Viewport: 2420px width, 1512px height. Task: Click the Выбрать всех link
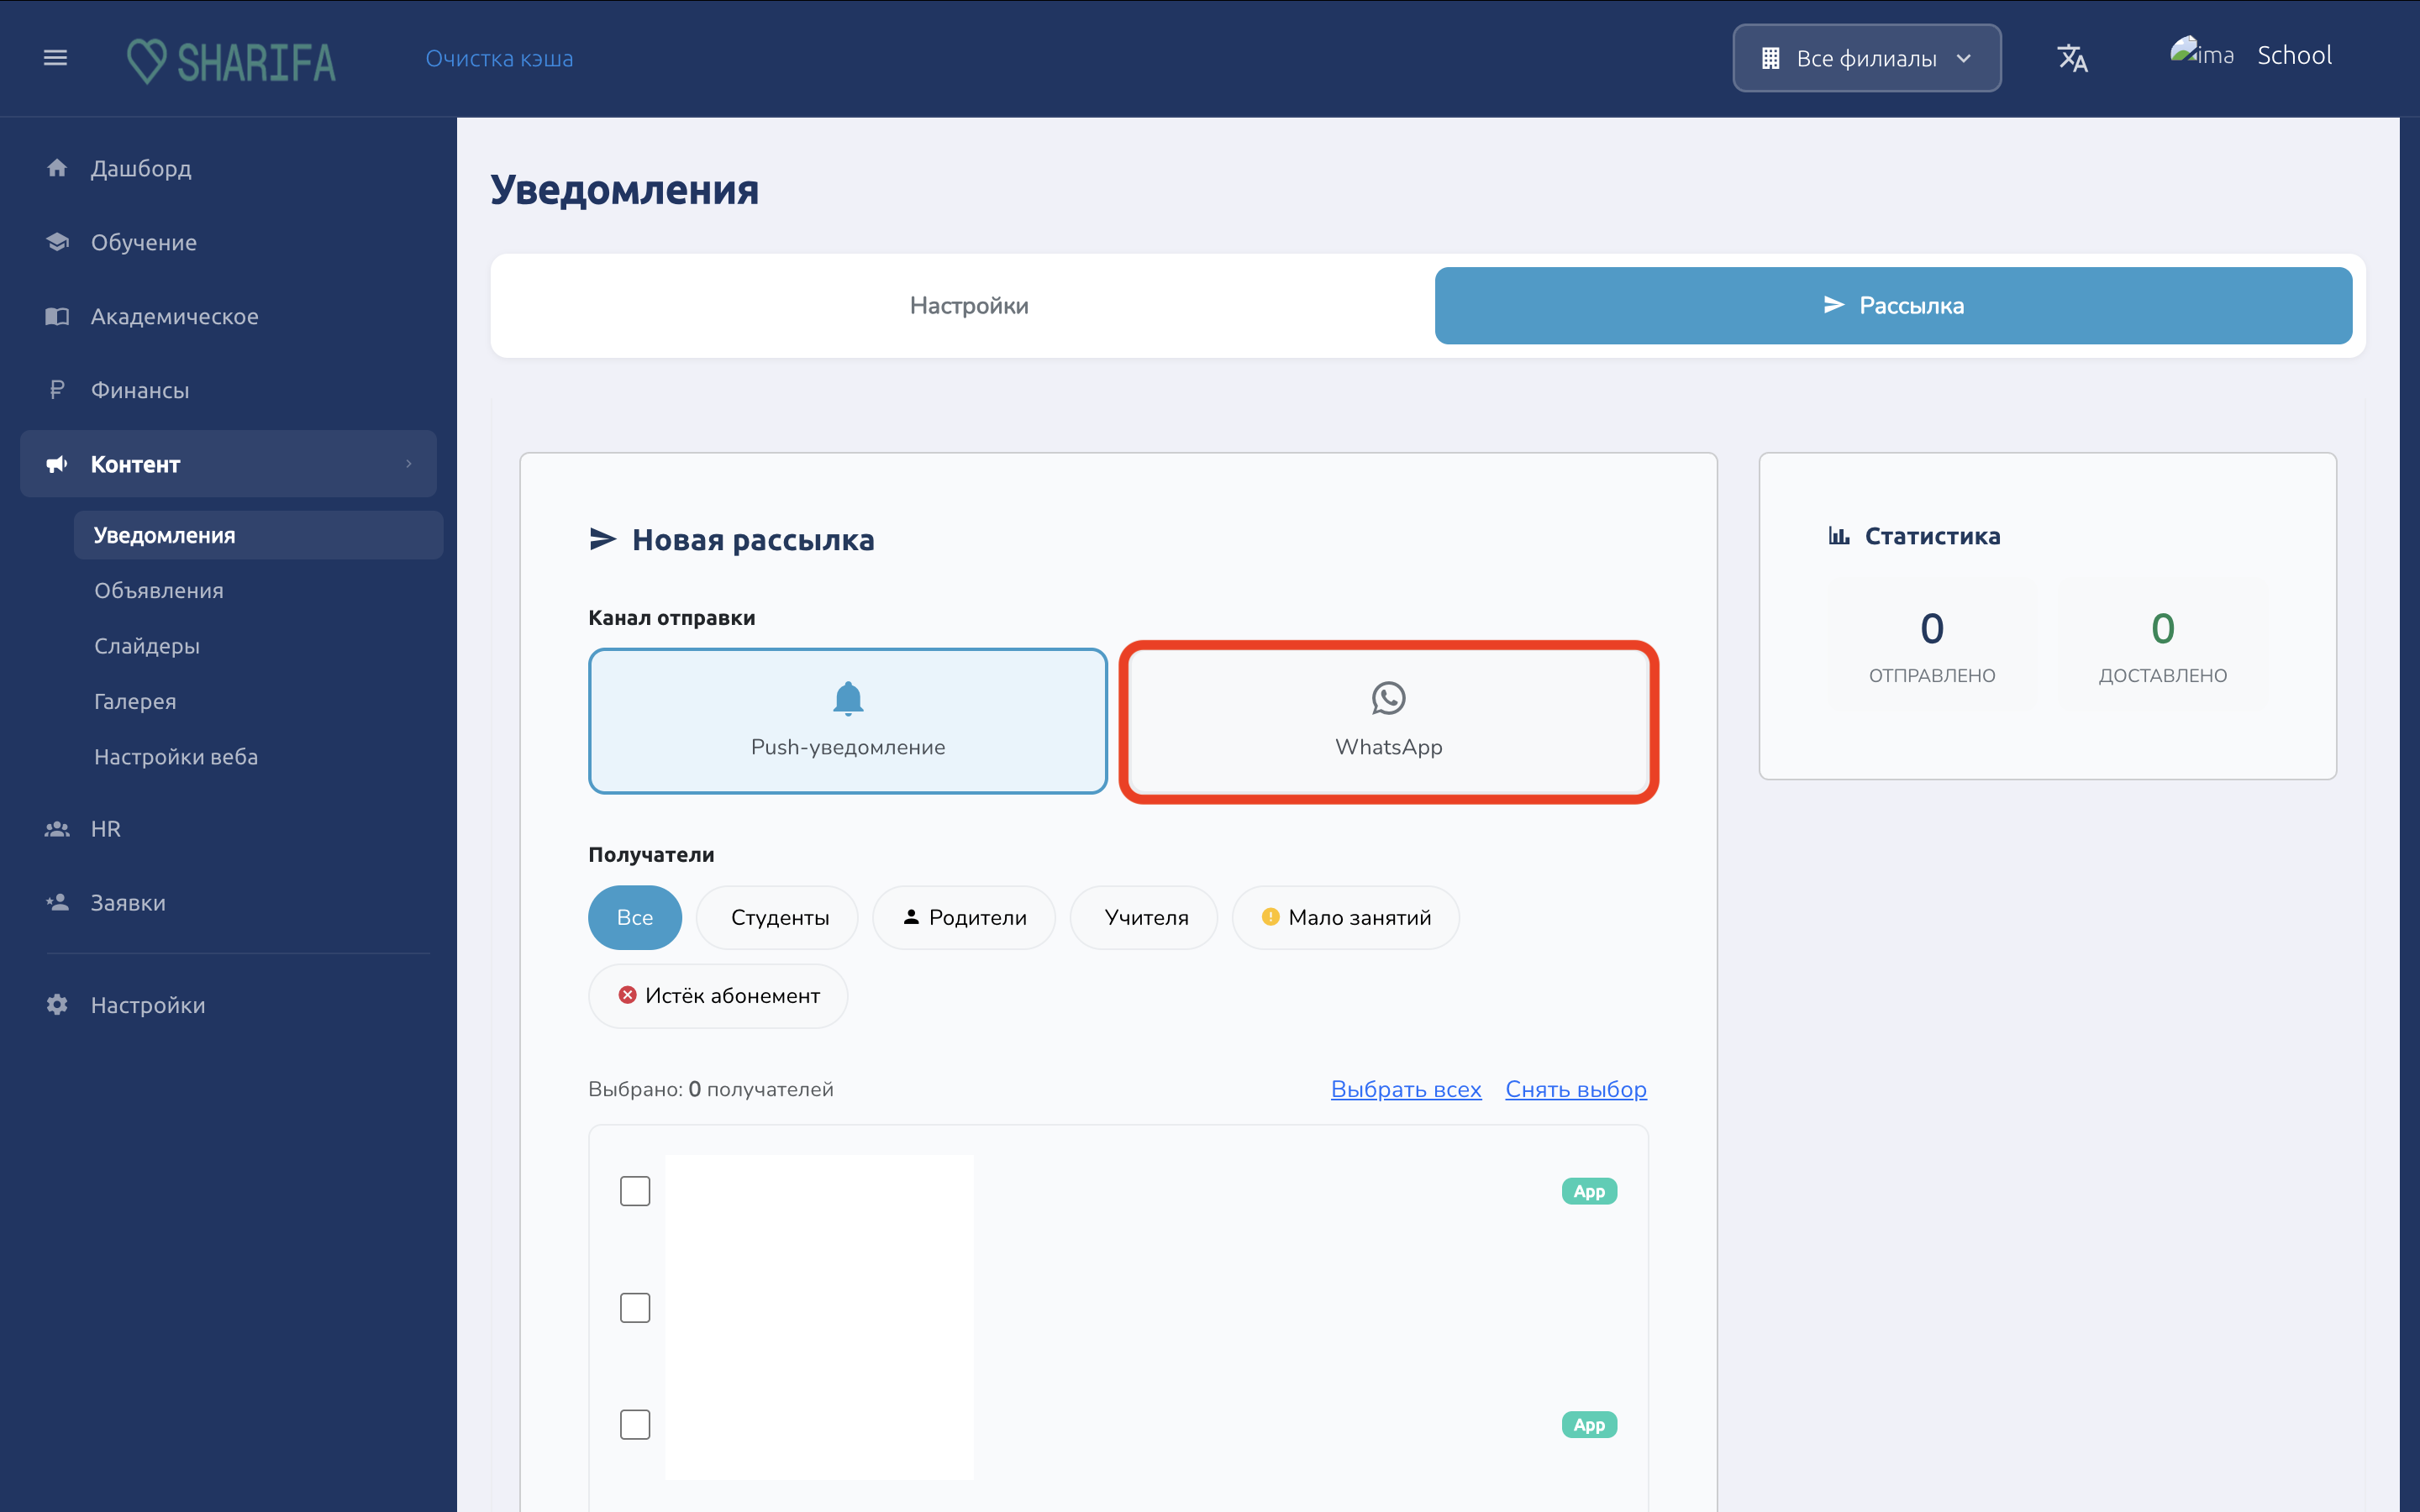(x=1405, y=1089)
